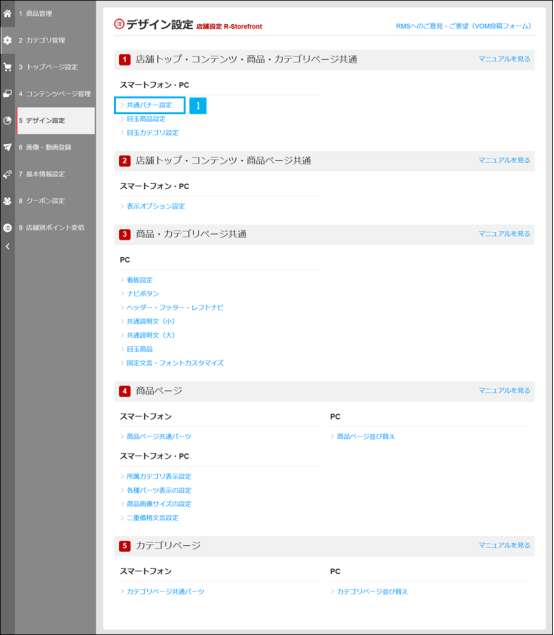This screenshot has height=635, width=554.
Task: Click the gear icon beside カテゴリ管理
Action: point(7,40)
